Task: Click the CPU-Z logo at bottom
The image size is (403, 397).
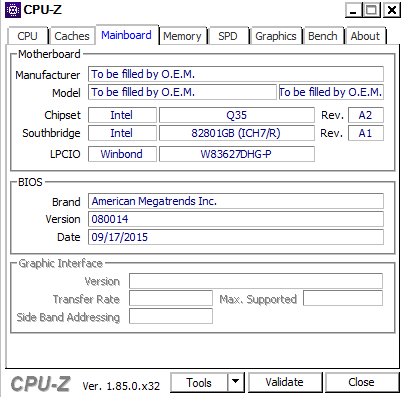Action: [41, 384]
